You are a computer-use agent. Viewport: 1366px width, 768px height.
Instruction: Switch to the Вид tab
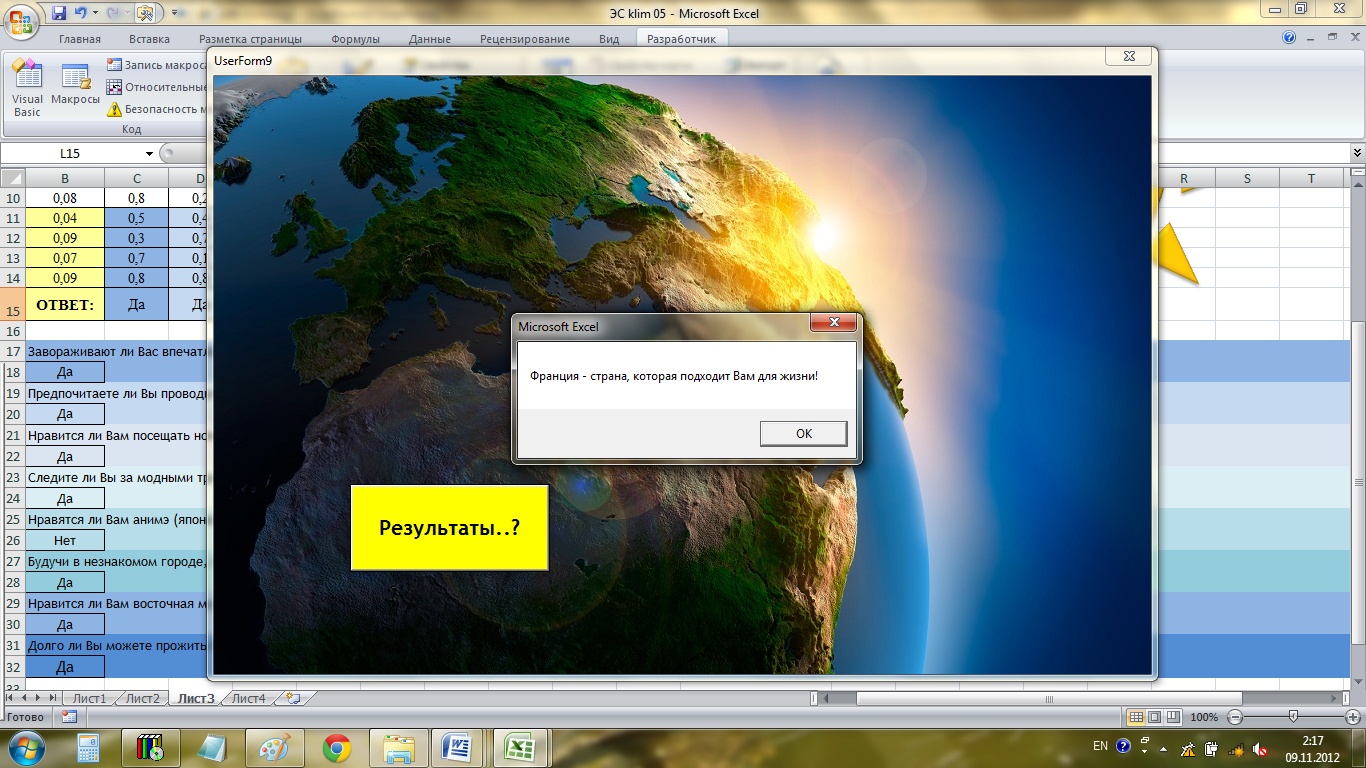609,39
